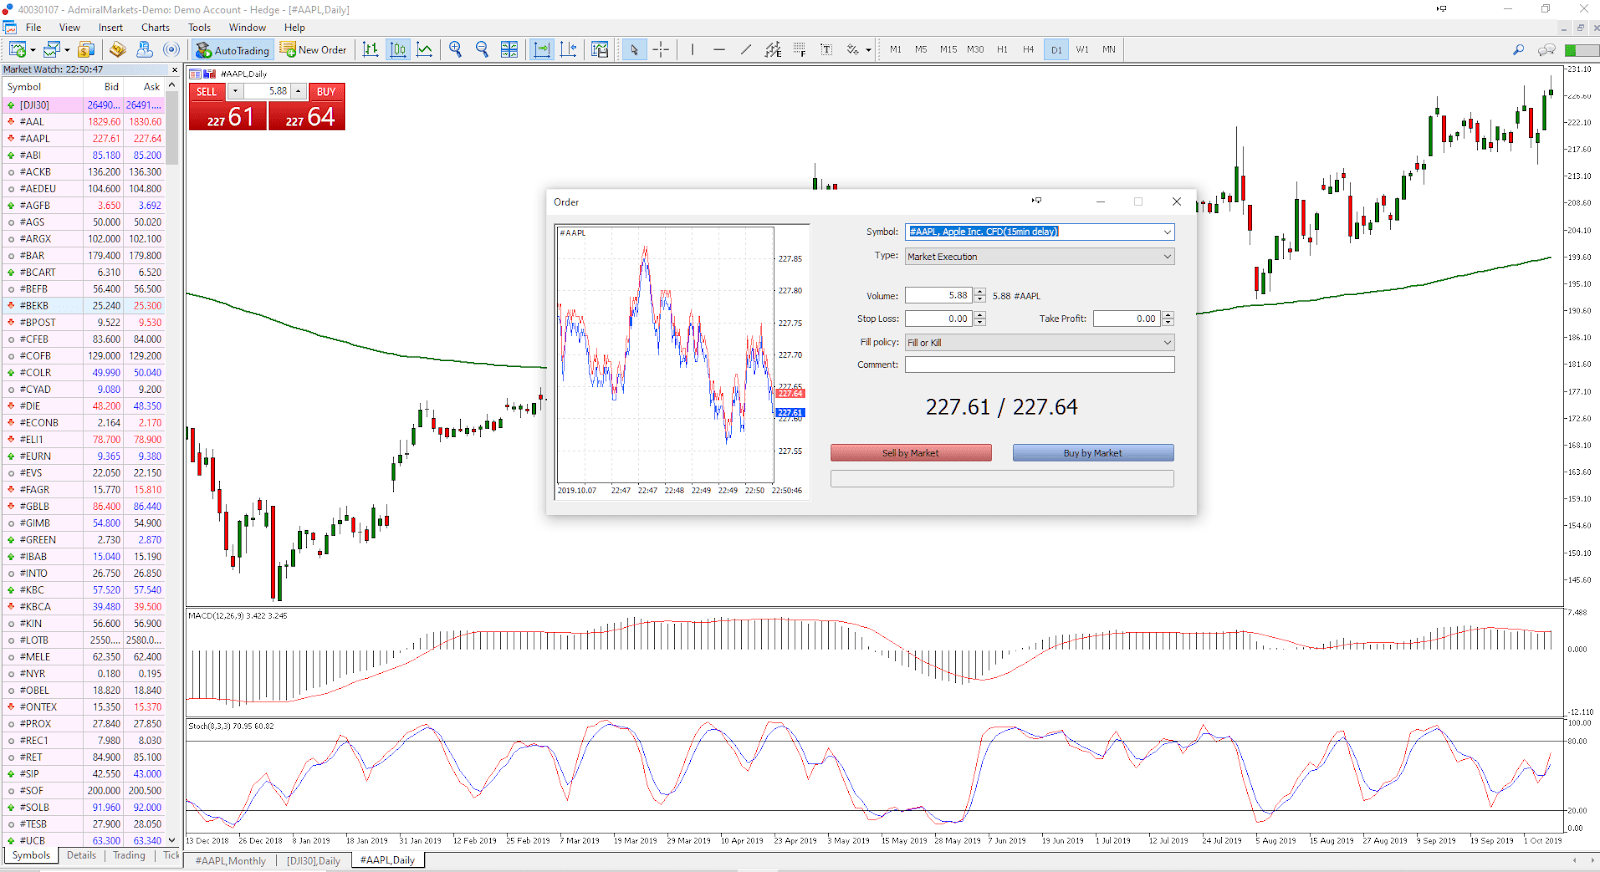This screenshot has height=872, width=1600.
Task: Click the Zoom Out magnifier icon
Action: tap(482, 49)
